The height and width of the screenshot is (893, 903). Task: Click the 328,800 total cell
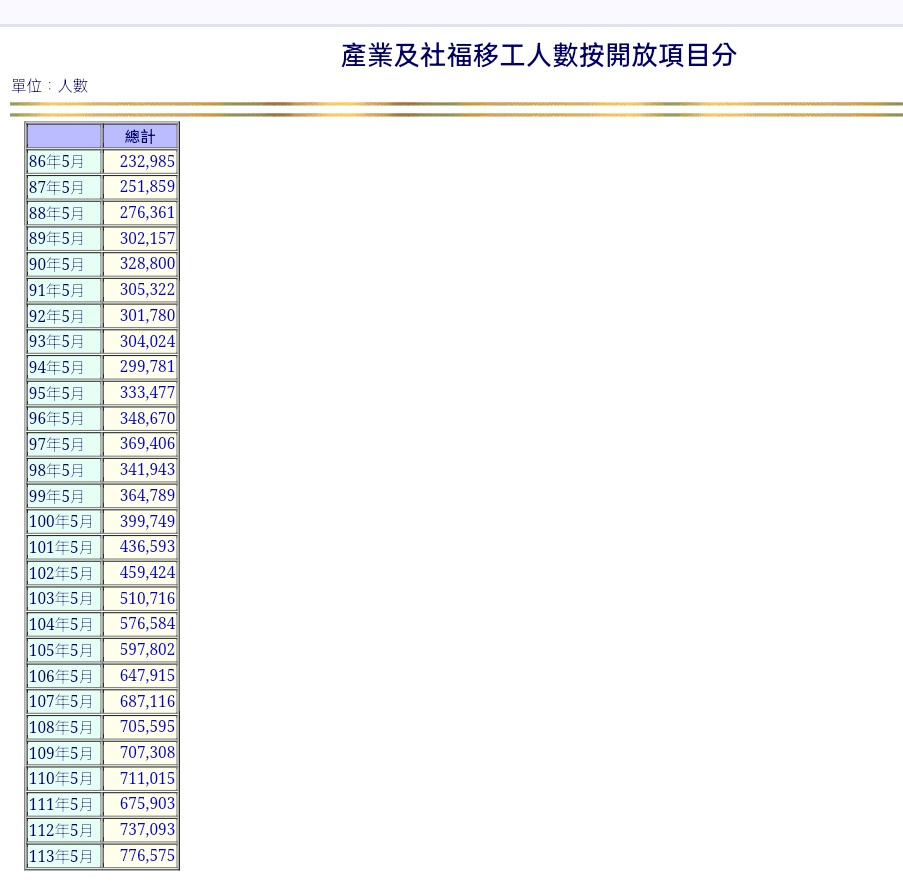pyautogui.click(x=146, y=264)
